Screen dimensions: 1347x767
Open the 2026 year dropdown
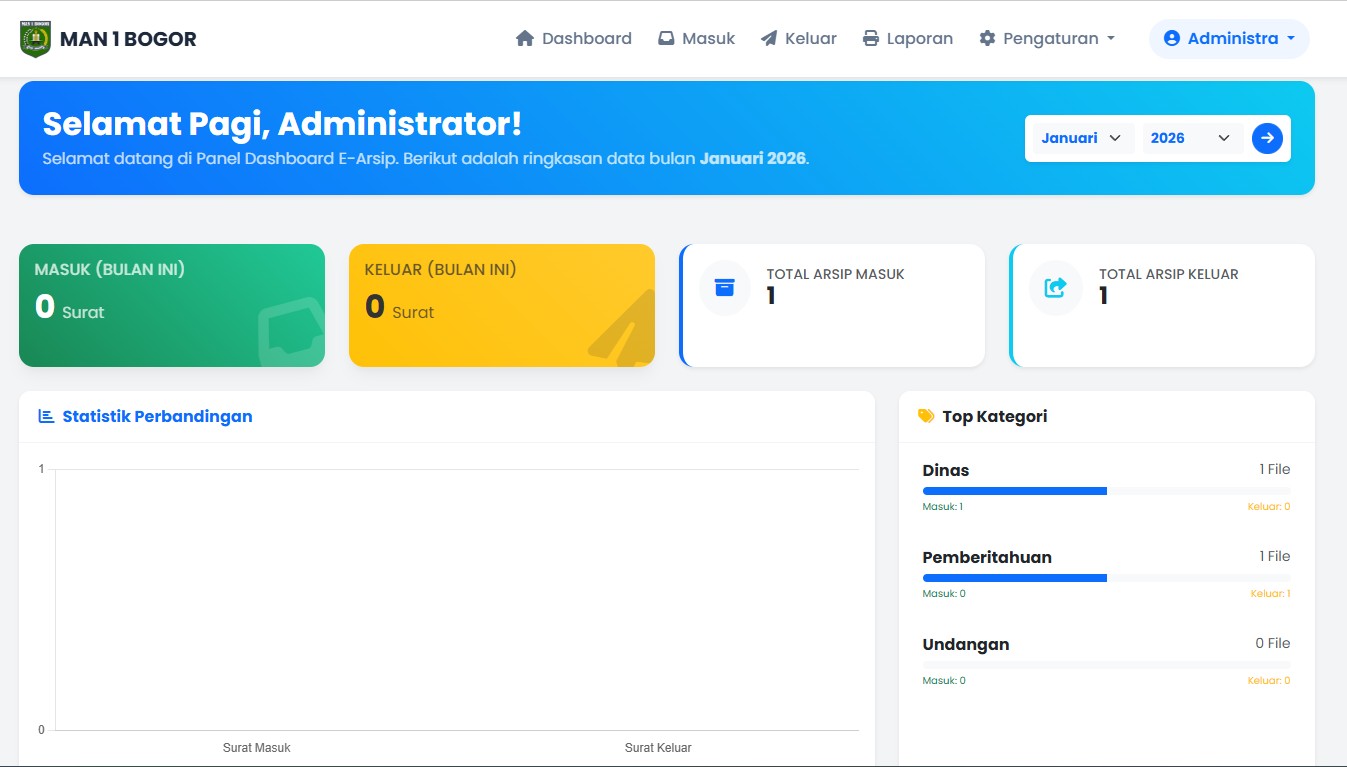point(1190,138)
